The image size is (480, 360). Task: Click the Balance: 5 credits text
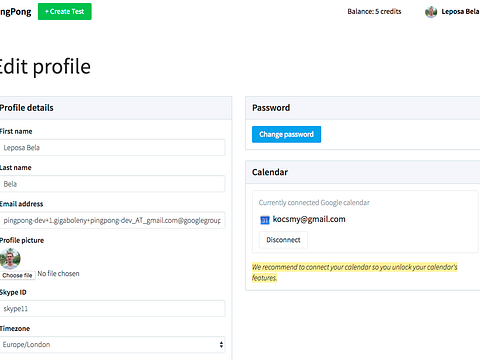374,12
